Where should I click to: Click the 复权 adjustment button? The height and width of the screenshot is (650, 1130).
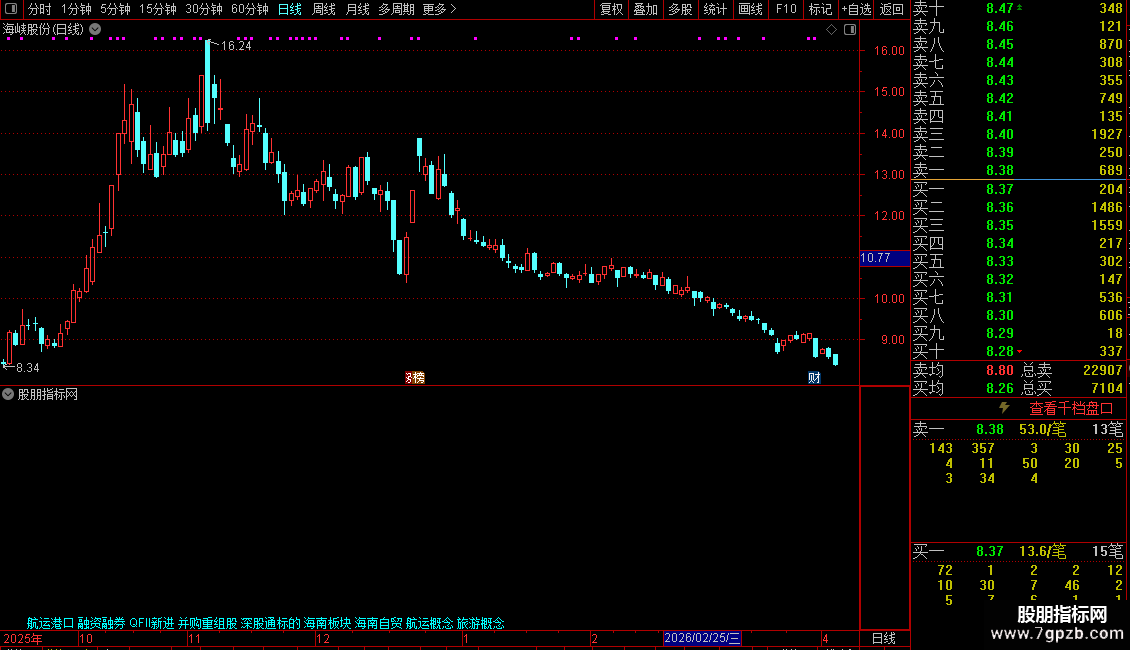pyautogui.click(x=611, y=9)
